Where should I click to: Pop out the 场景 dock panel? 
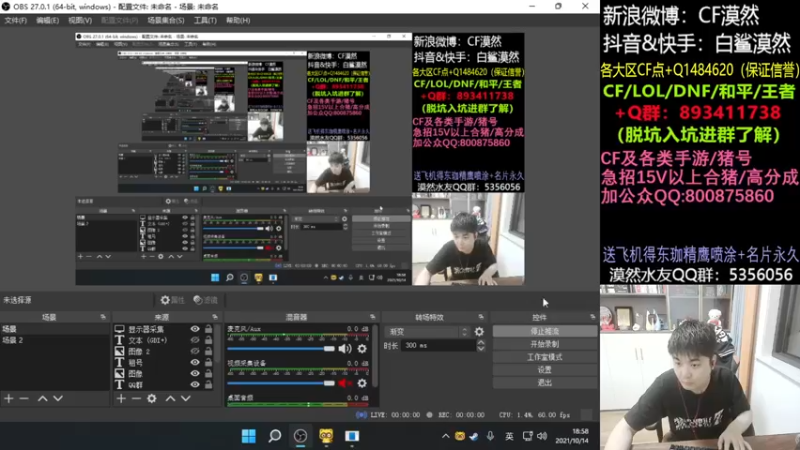[x=103, y=317]
